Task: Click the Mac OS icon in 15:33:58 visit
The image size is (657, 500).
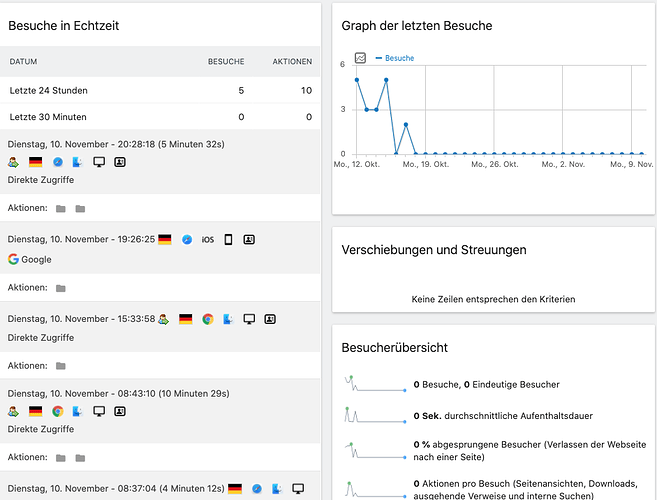Action: [x=228, y=319]
